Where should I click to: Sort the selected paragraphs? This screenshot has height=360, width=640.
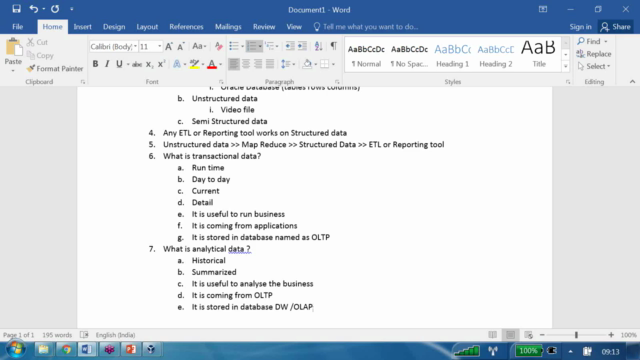(319, 47)
